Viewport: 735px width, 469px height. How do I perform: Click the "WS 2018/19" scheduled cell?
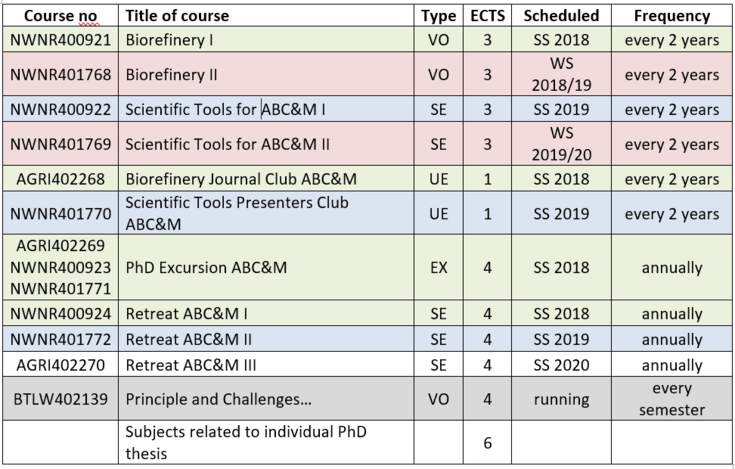pos(561,75)
